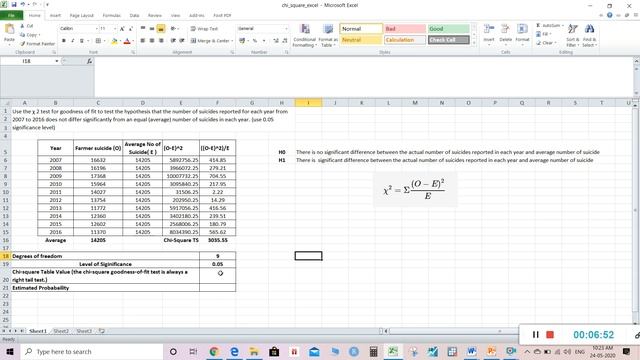Click the Borders icon
The height and width of the screenshot is (360, 640).
pyautogui.click(x=98, y=40)
